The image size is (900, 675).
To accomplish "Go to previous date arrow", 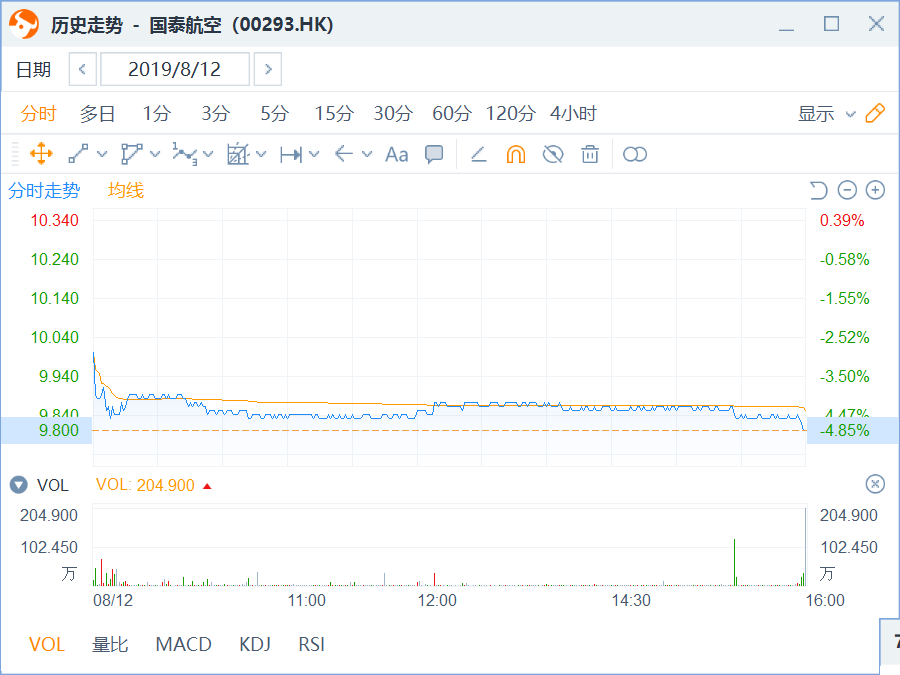I will 83,69.
